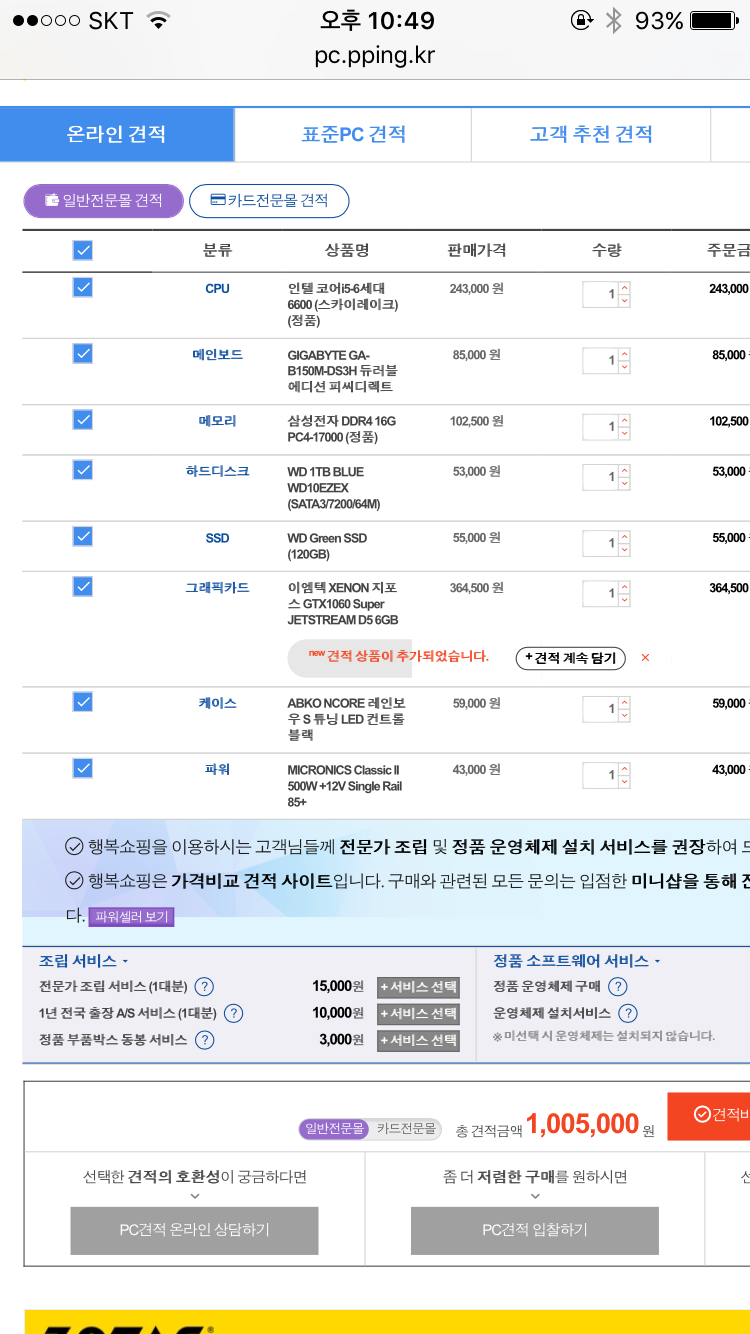Uncheck the 메모리 row checkbox

[83, 420]
